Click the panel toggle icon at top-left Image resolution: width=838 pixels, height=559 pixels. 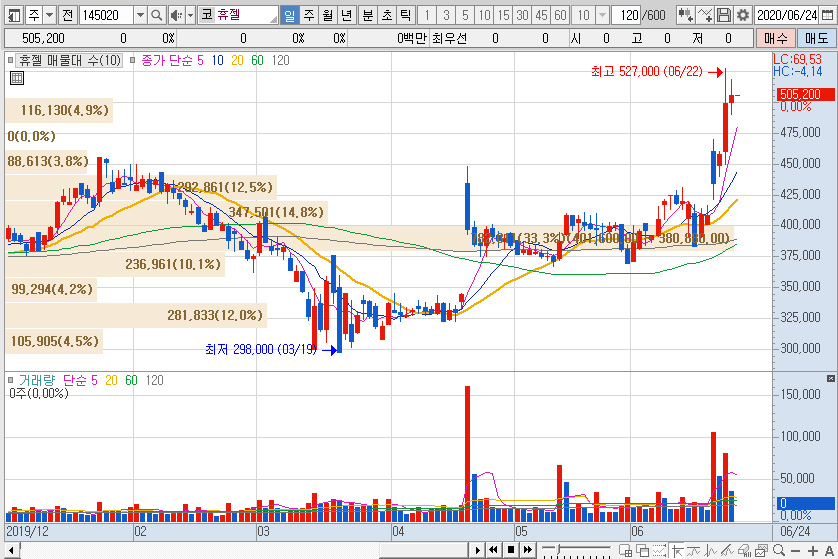tap(14, 15)
